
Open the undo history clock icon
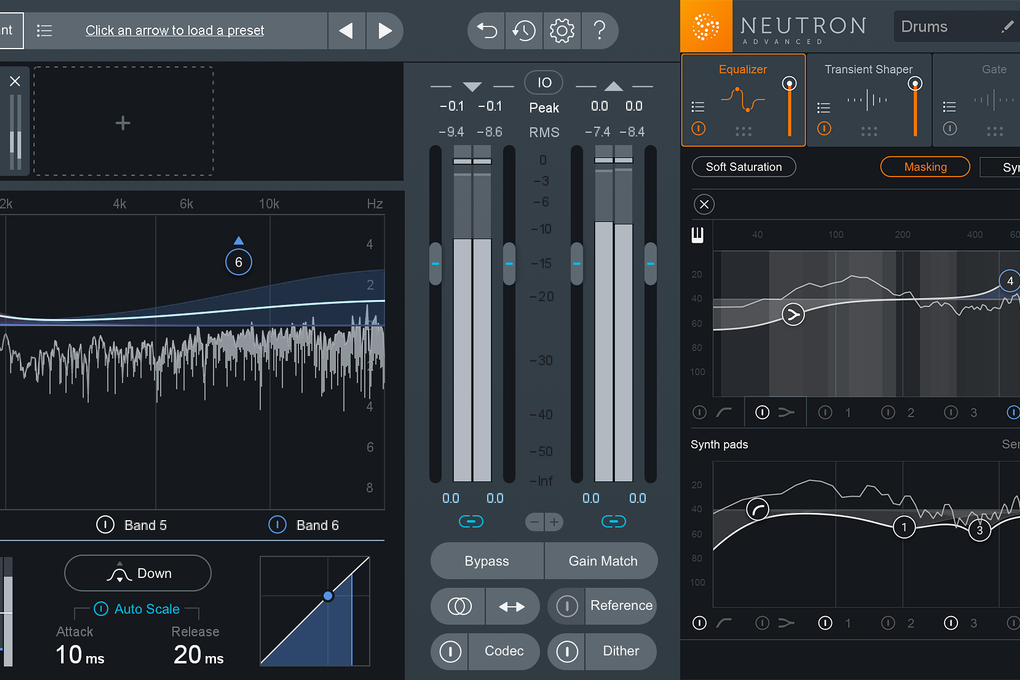tap(524, 31)
